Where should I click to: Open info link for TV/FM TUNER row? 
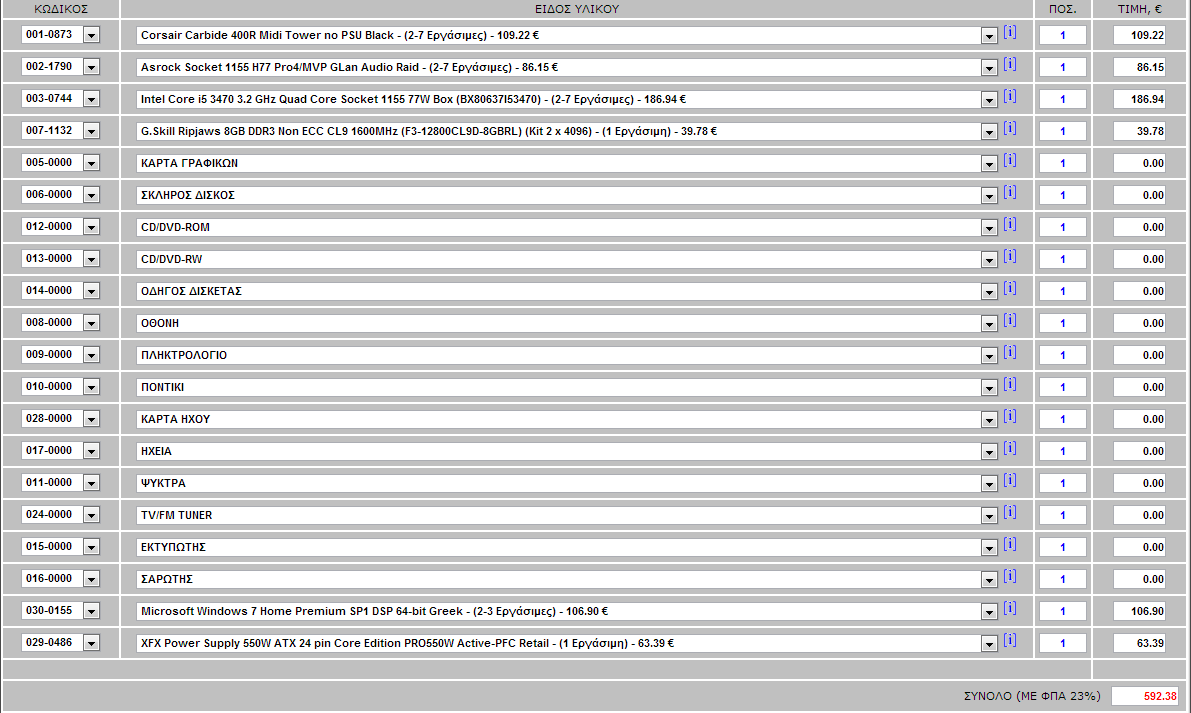pyautogui.click(x=1009, y=512)
